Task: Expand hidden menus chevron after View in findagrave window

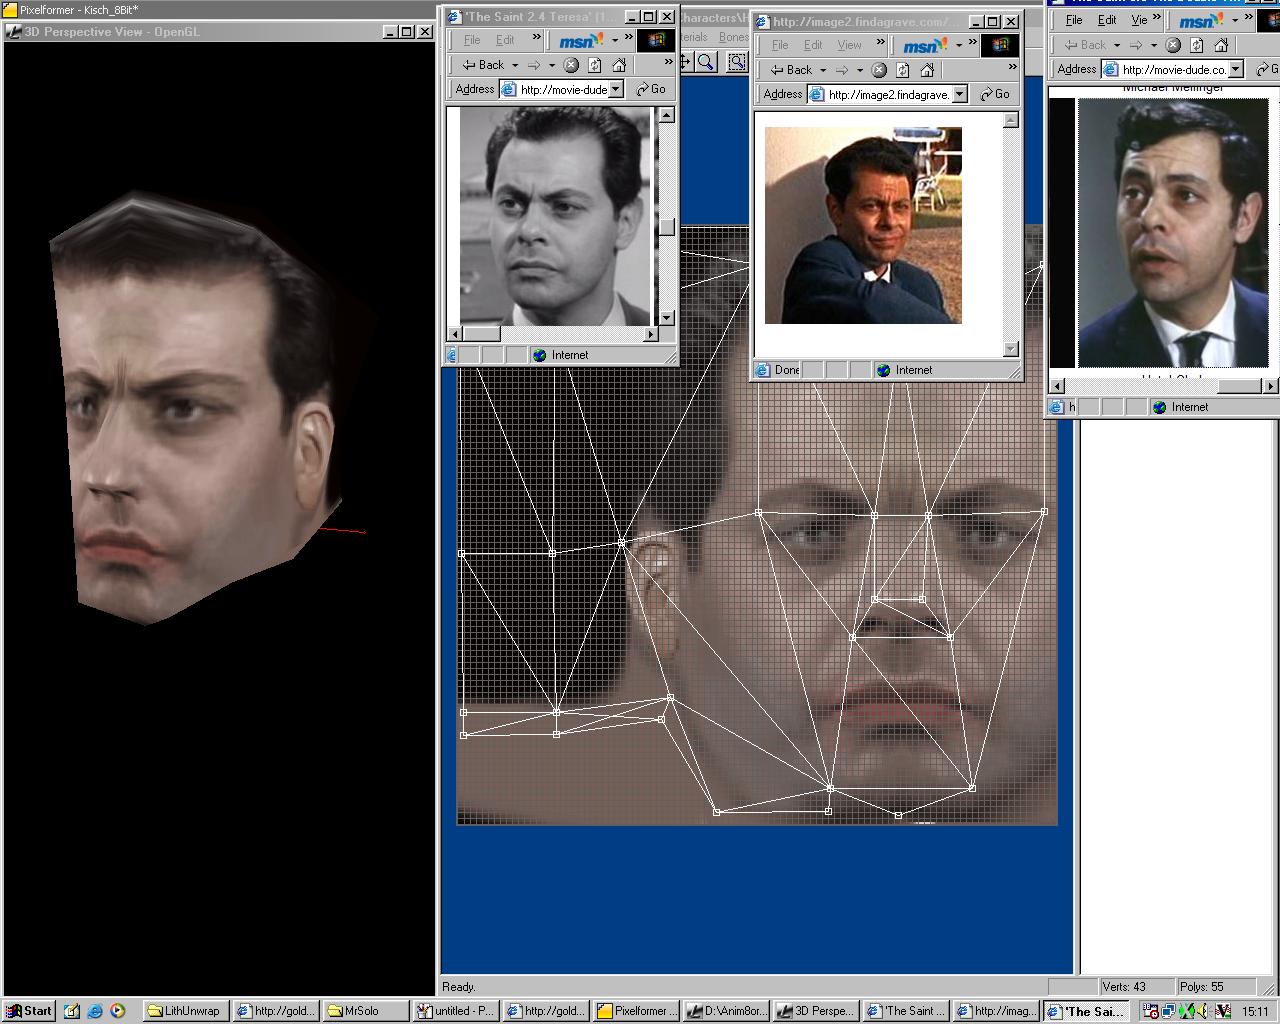Action: [x=880, y=44]
